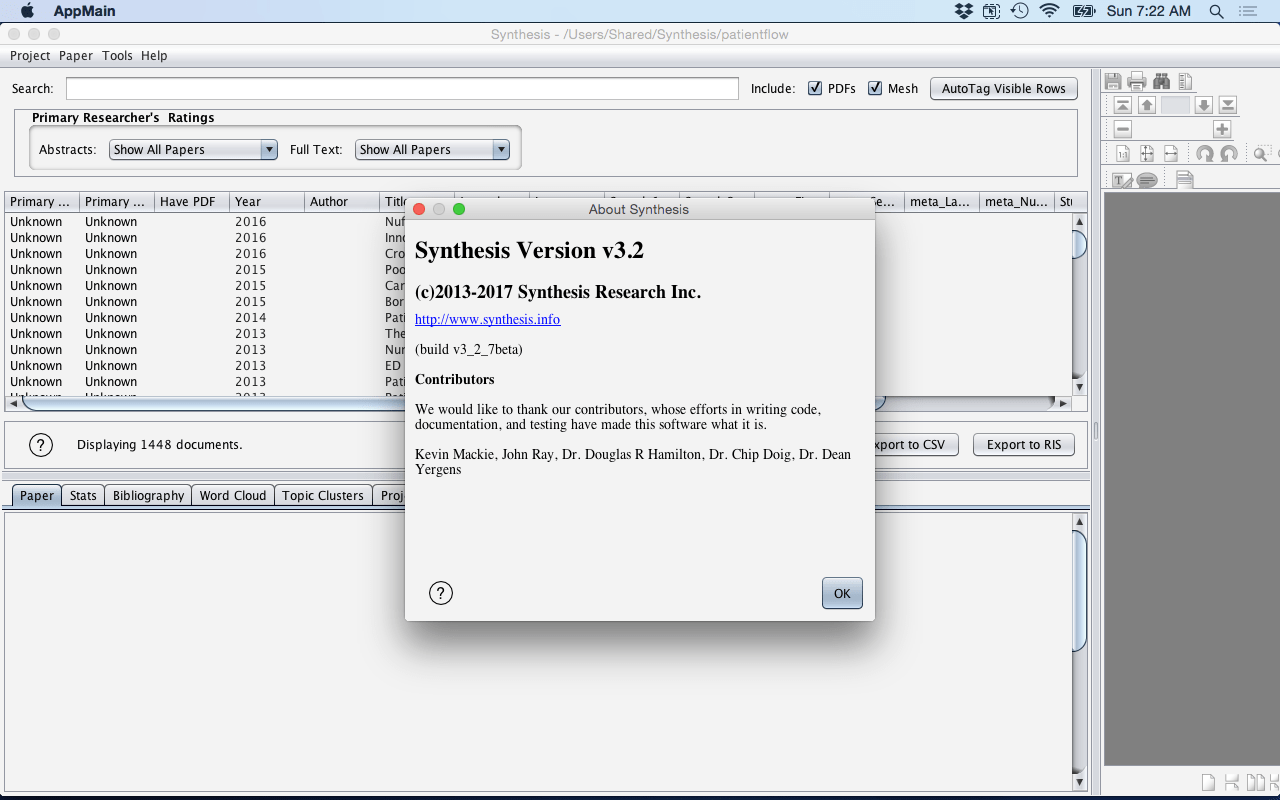Open the synthesis.info website link

[487, 320]
